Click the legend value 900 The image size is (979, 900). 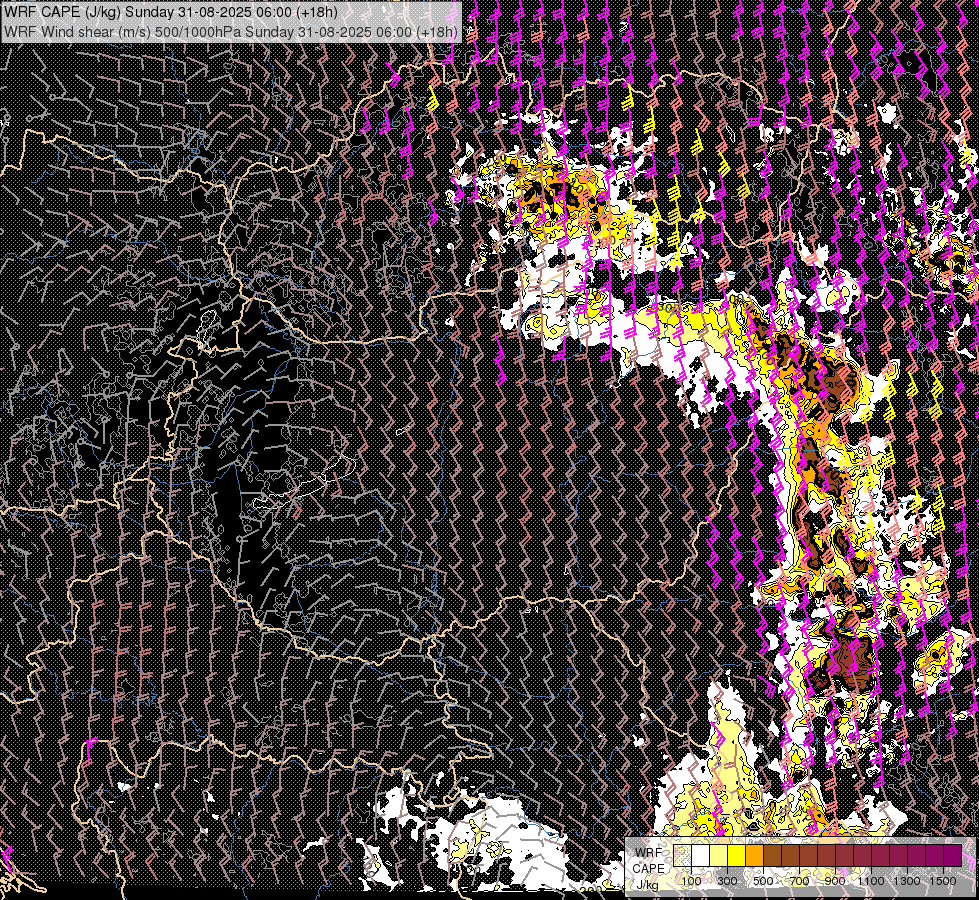(835, 881)
